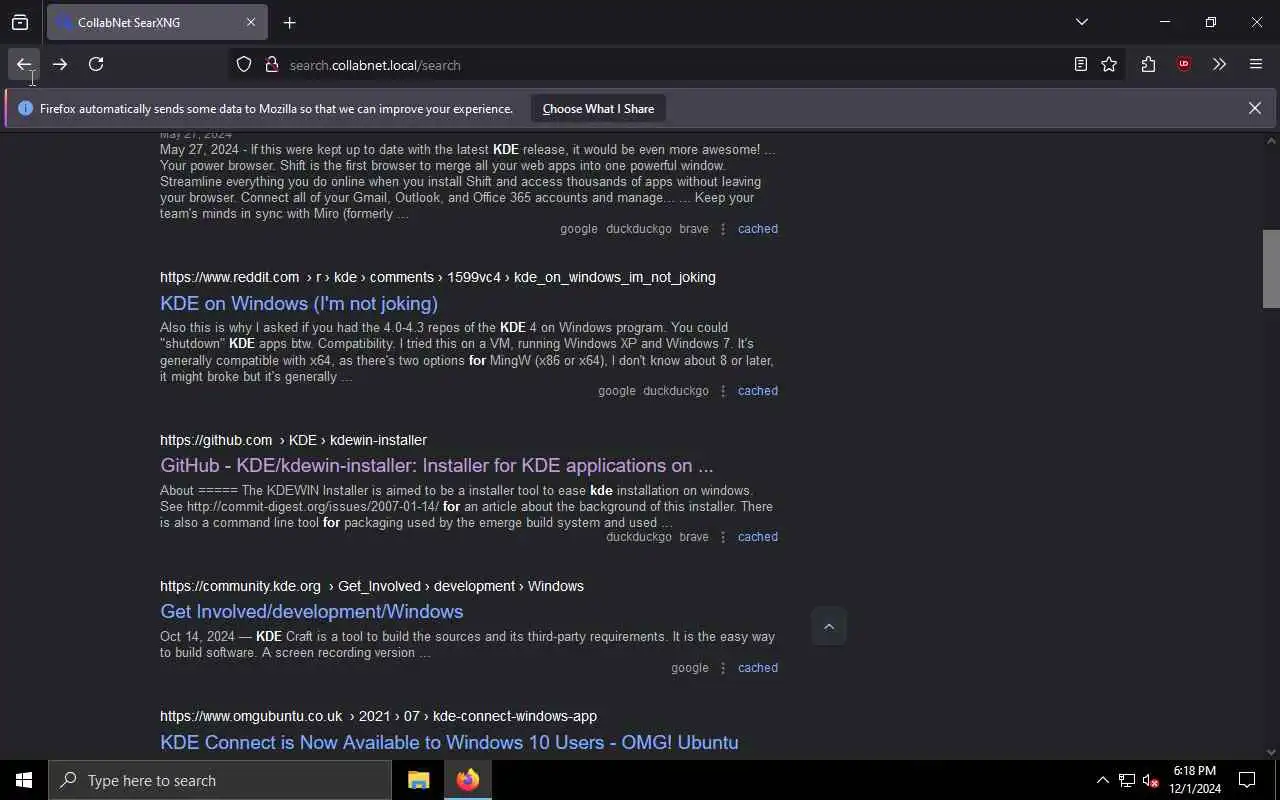Open the Firefox application menu
This screenshot has width=1280, height=800.
(1256, 65)
